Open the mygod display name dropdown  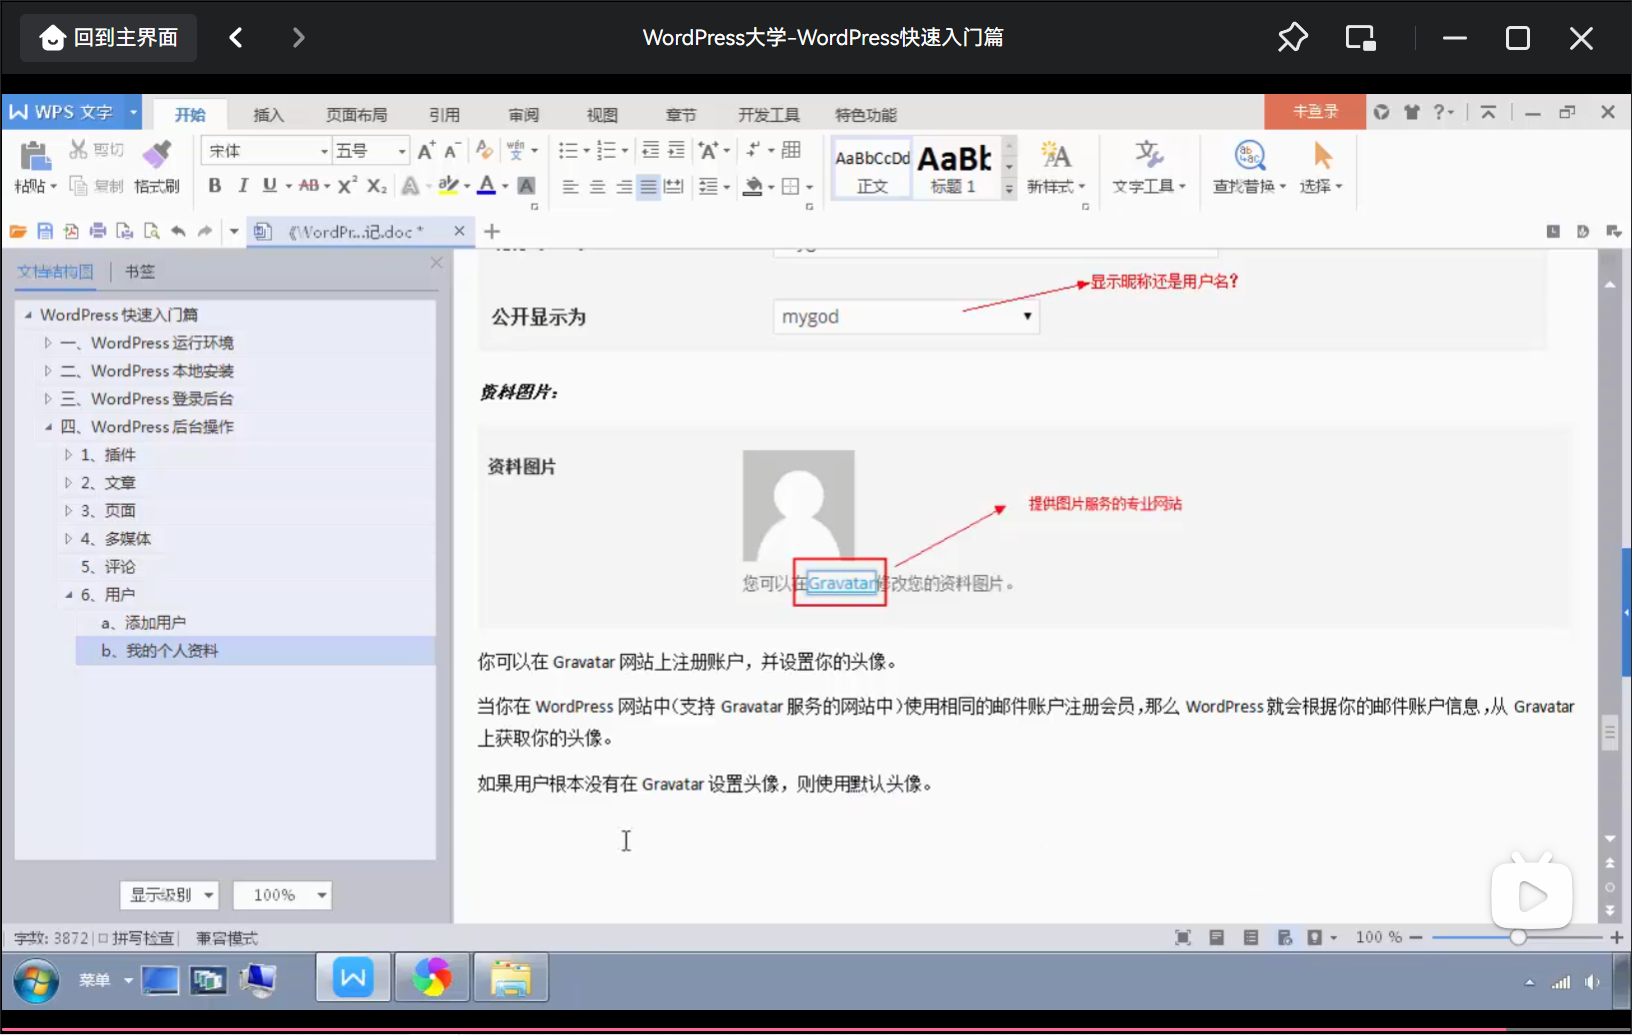(906, 317)
